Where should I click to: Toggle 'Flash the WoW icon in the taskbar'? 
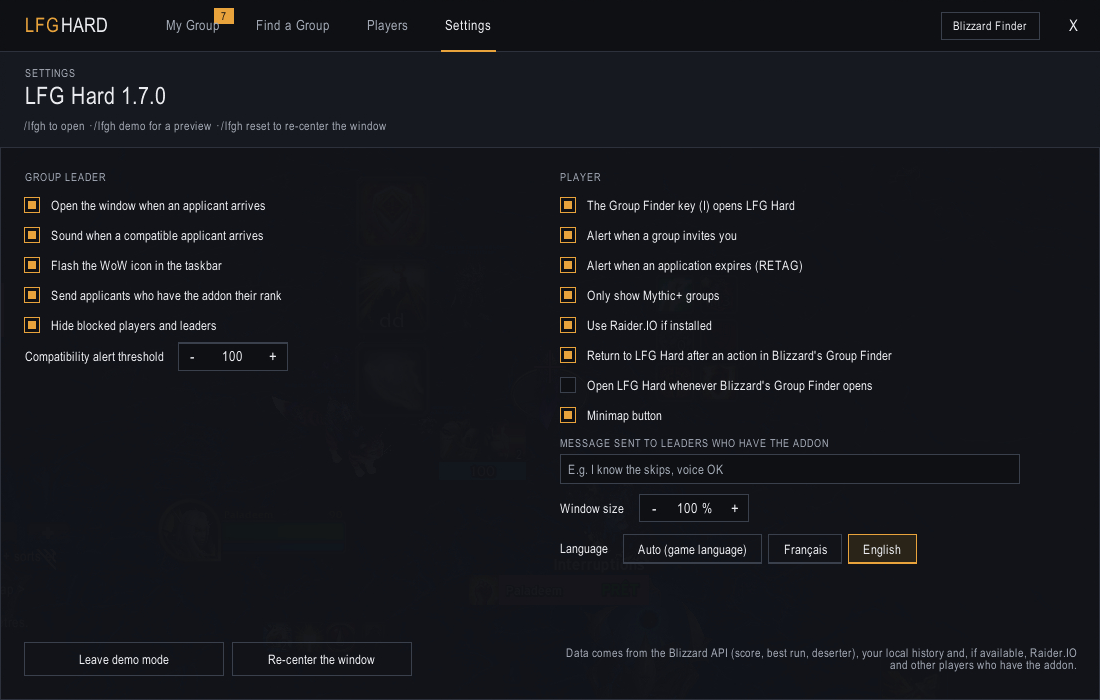[32, 265]
